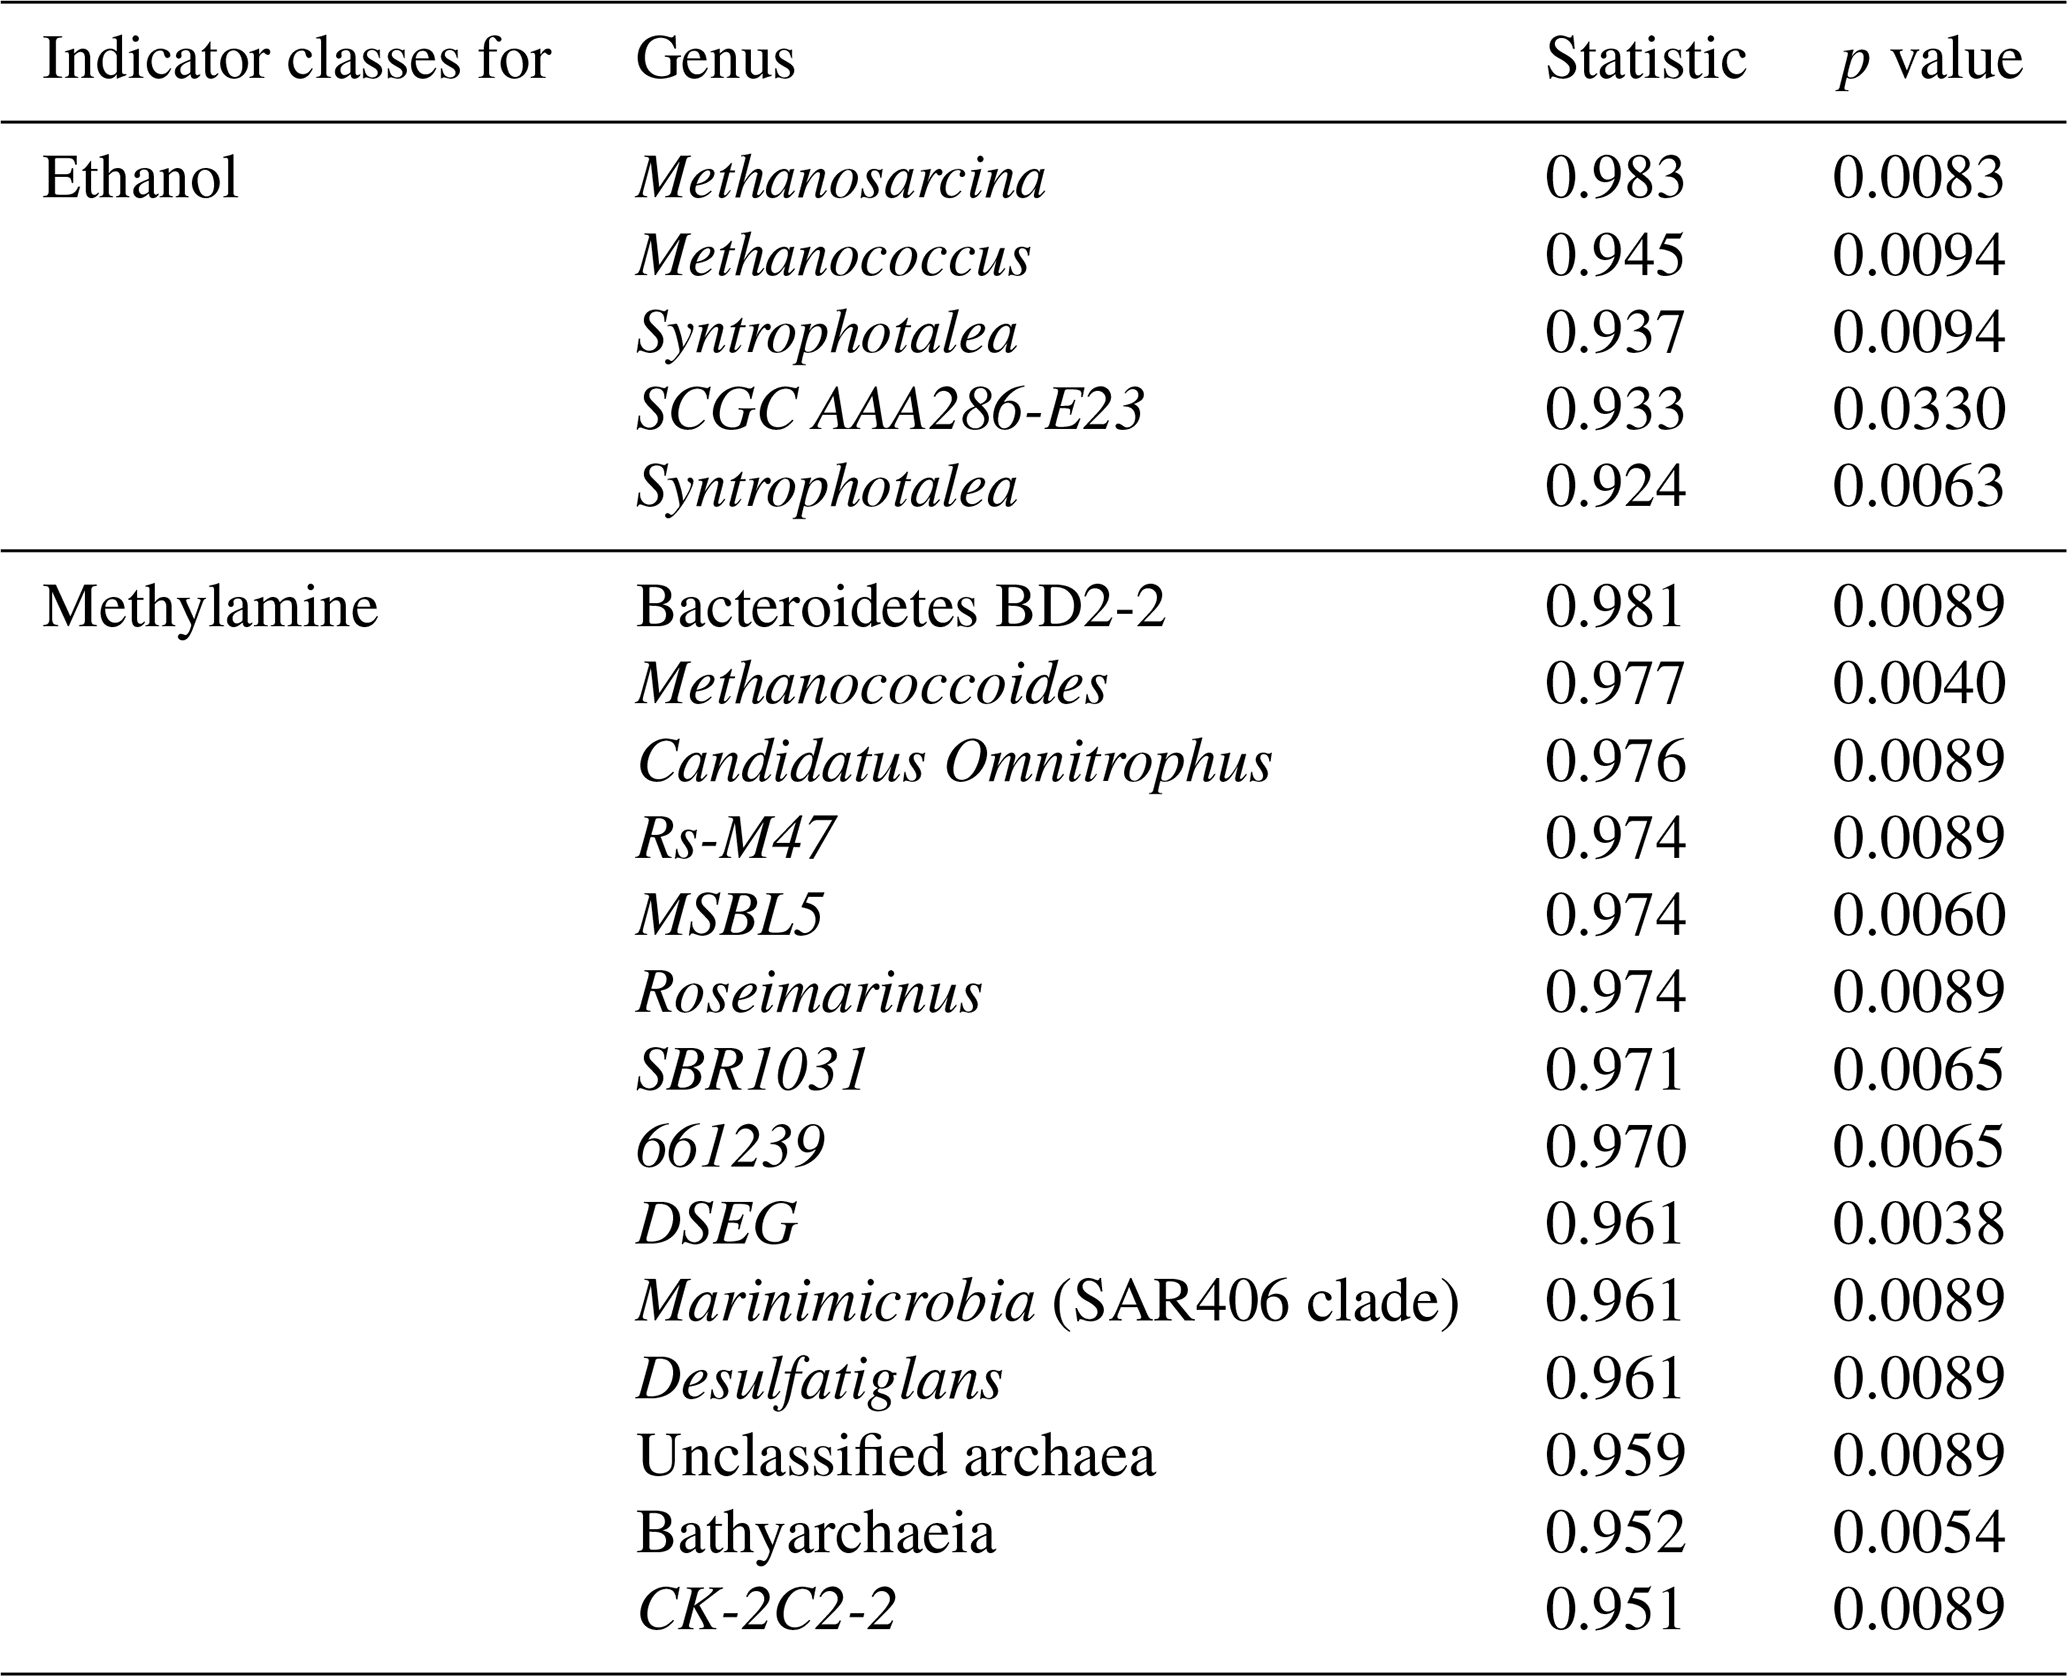
Task: Click the Genus column header
Action: (715, 60)
